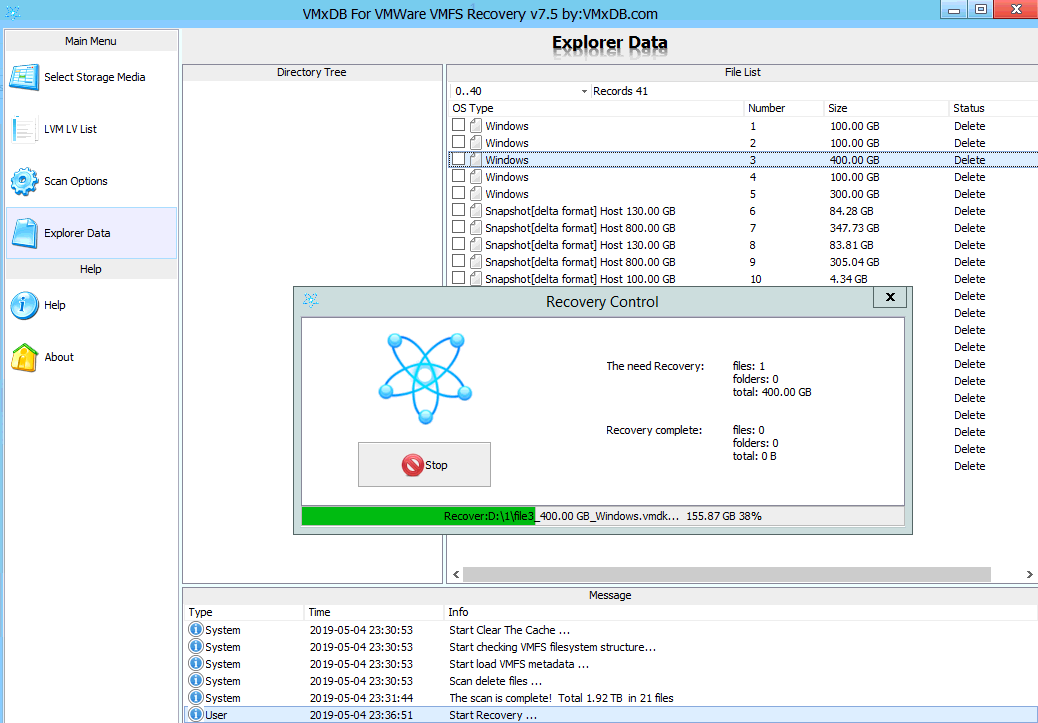The width and height of the screenshot is (1038, 723).
Task: Select checkbox of the 300.00 GB Windows file
Action: coord(458,193)
